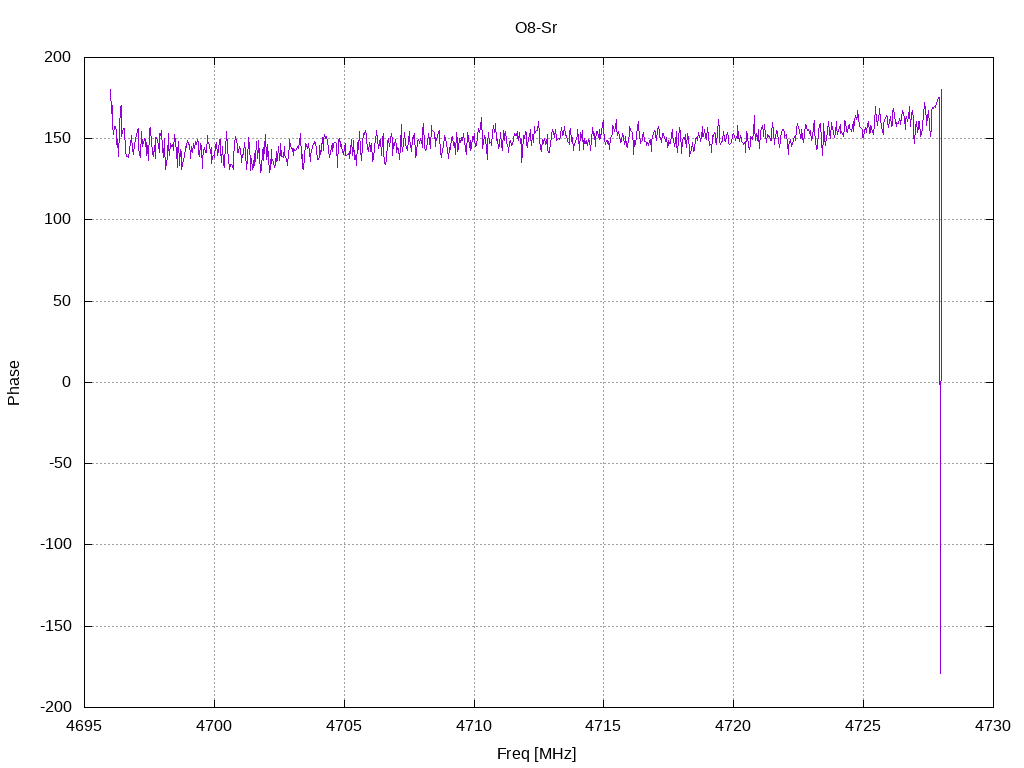Screen dimensions: 1024x768
Task: Click the y-axis tick label -150
Action: click(x=56, y=626)
